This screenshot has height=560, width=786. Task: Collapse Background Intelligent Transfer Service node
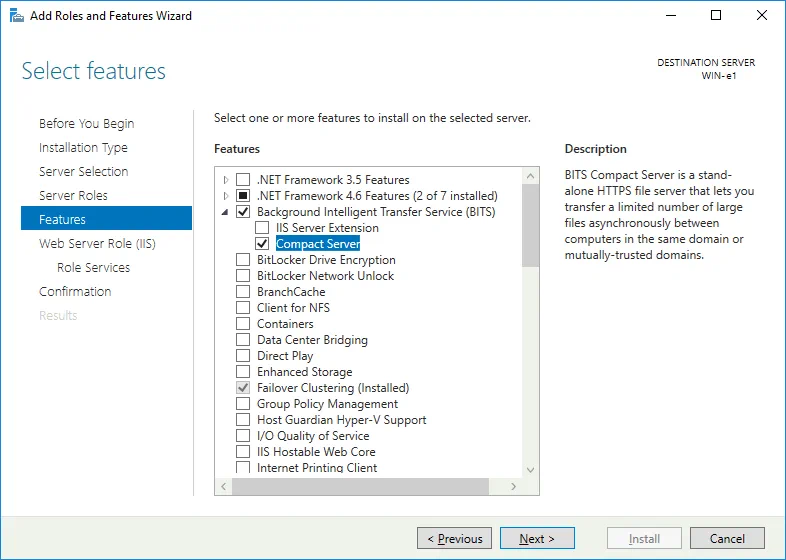coord(226,212)
